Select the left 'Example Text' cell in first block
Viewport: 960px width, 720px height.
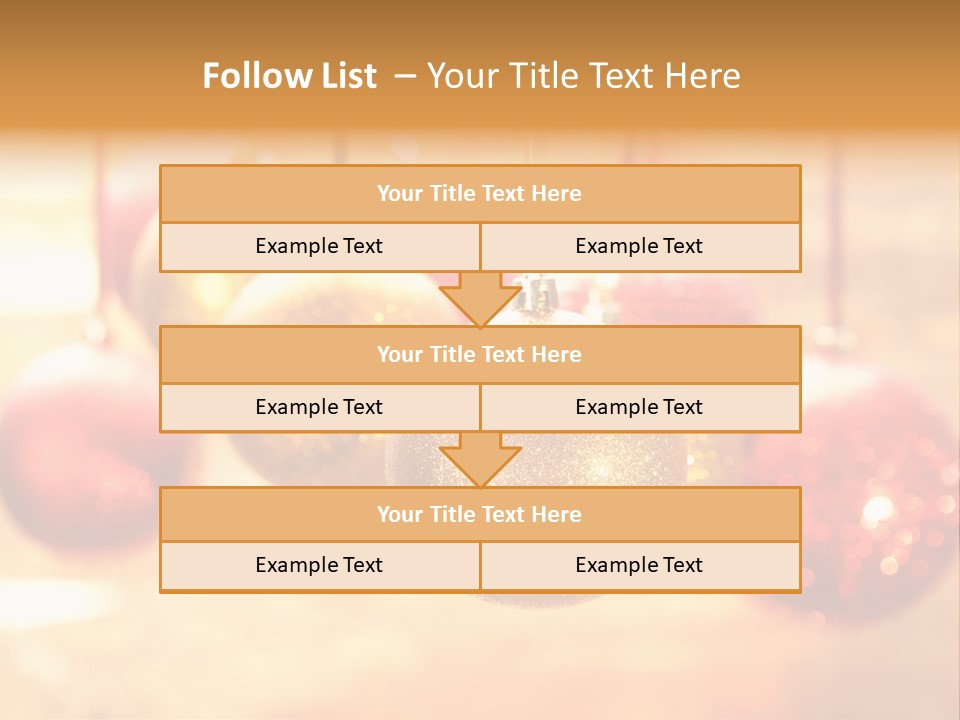click(x=320, y=247)
